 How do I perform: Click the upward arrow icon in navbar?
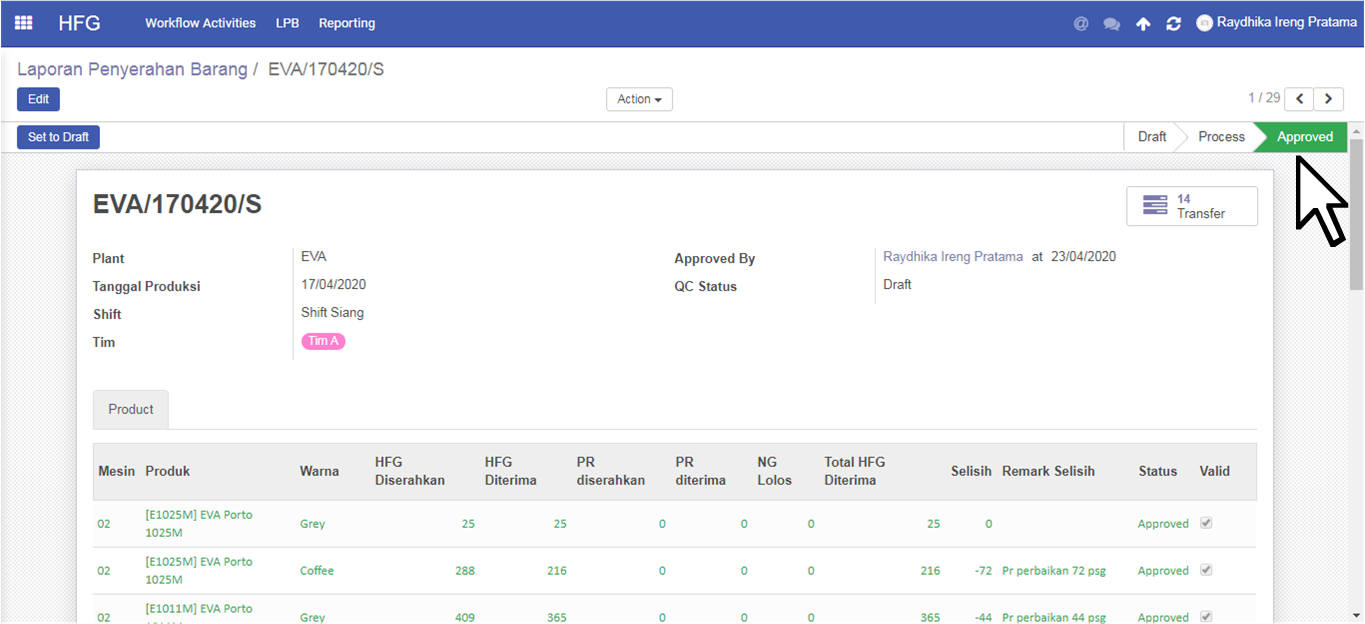(x=1143, y=23)
